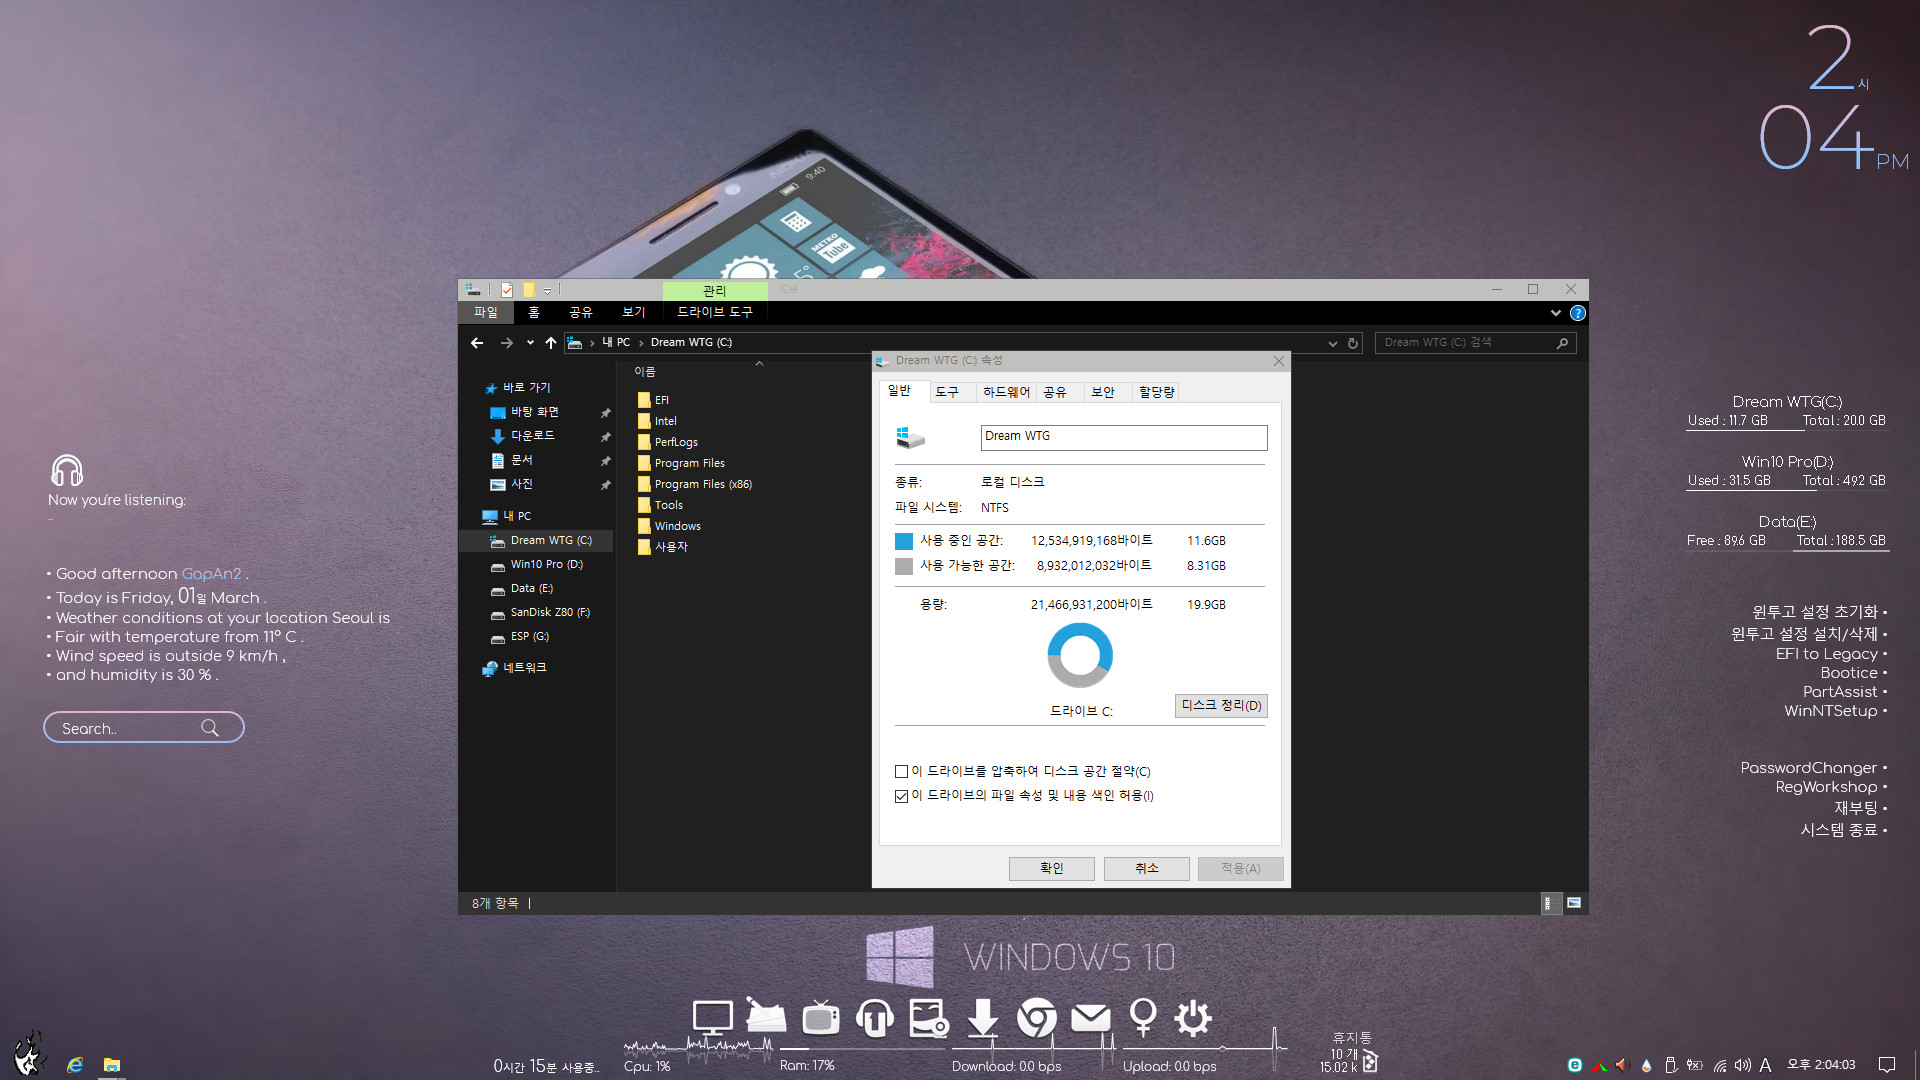Open Explorer help question mark icon

point(1578,313)
